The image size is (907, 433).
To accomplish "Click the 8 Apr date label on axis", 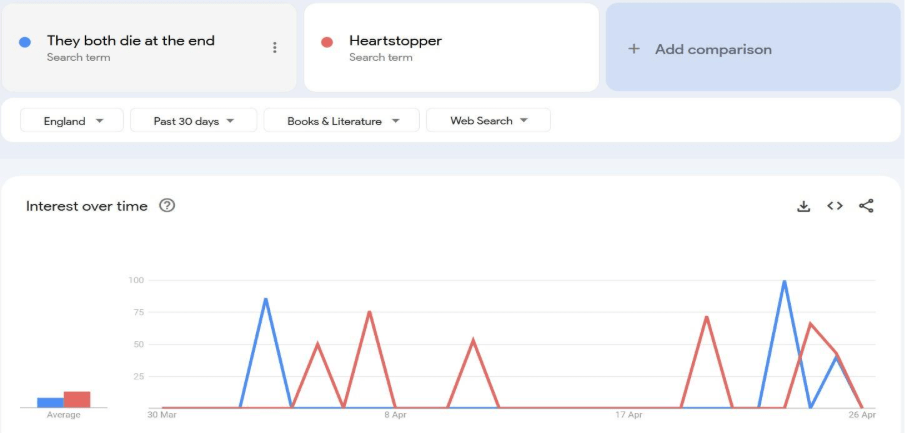I will click(395, 414).
